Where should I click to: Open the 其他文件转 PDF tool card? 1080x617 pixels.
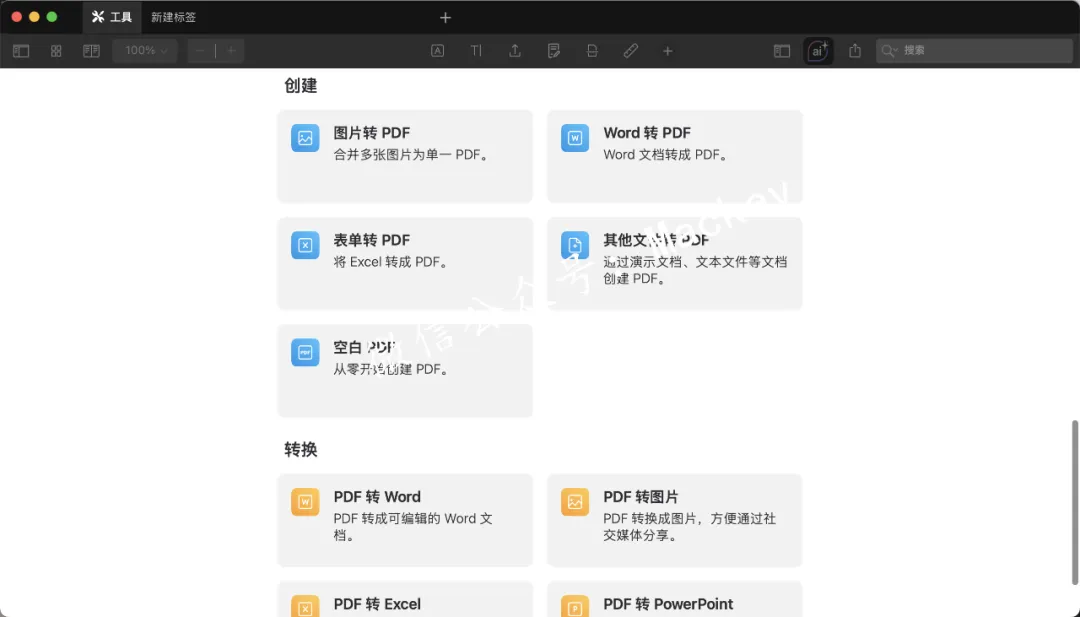(x=675, y=264)
